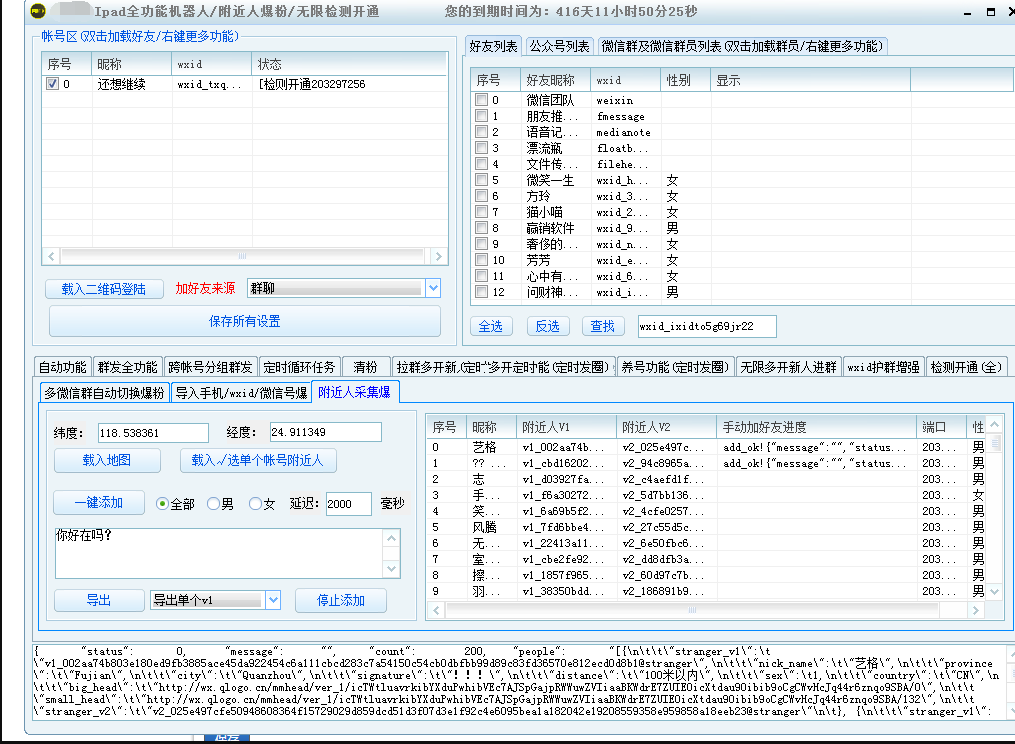
Task: Switch to 公众号列表 tab
Action: pyautogui.click(x=559, y=47)
